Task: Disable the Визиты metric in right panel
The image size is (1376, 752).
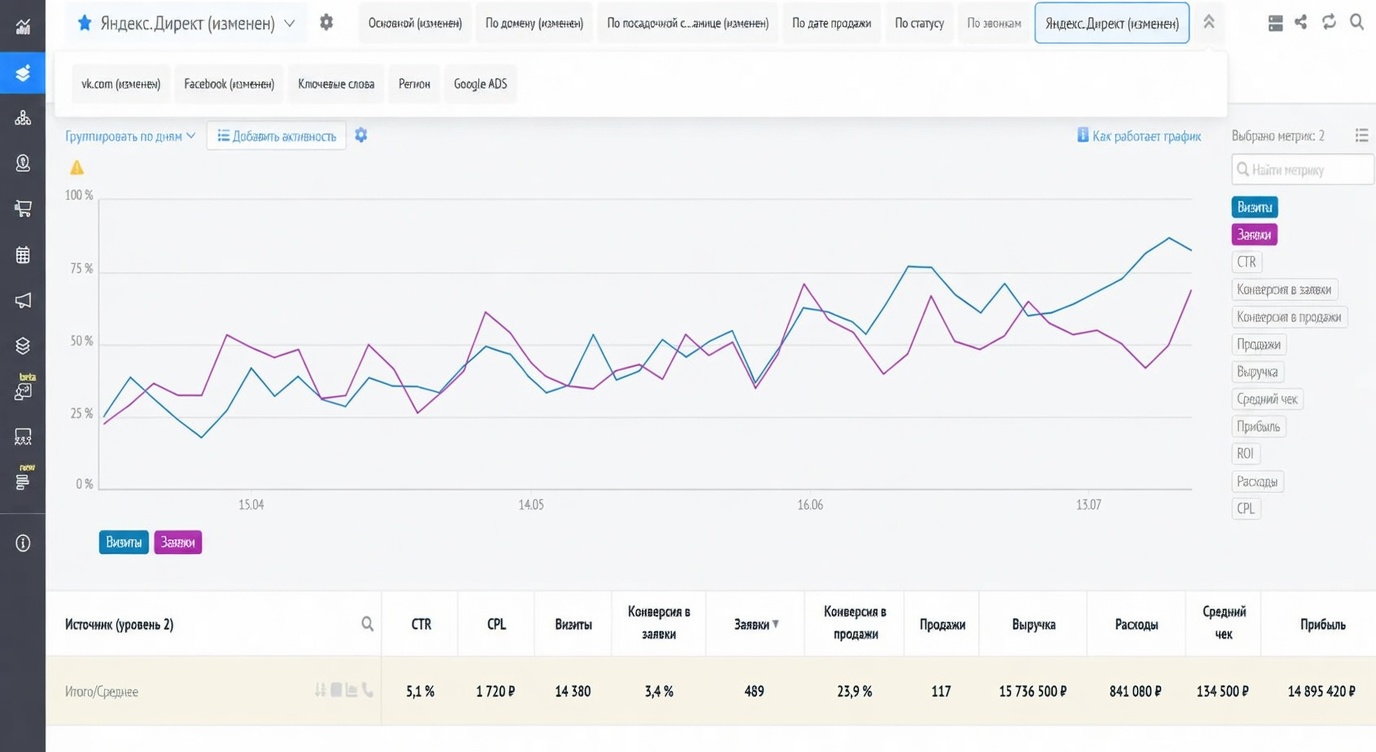Action: point(1255,207)
